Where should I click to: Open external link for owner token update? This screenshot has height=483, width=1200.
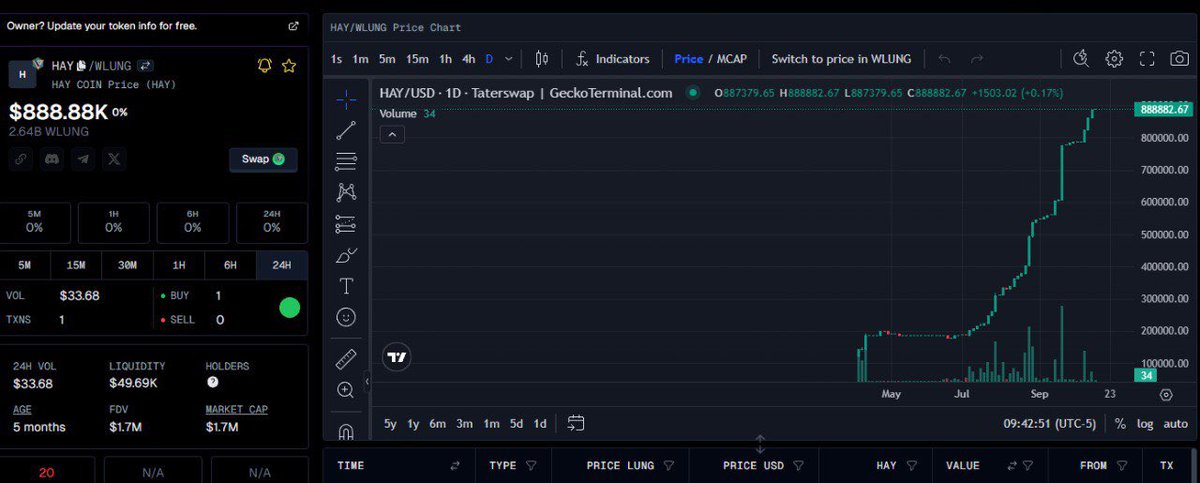point(293,26)
